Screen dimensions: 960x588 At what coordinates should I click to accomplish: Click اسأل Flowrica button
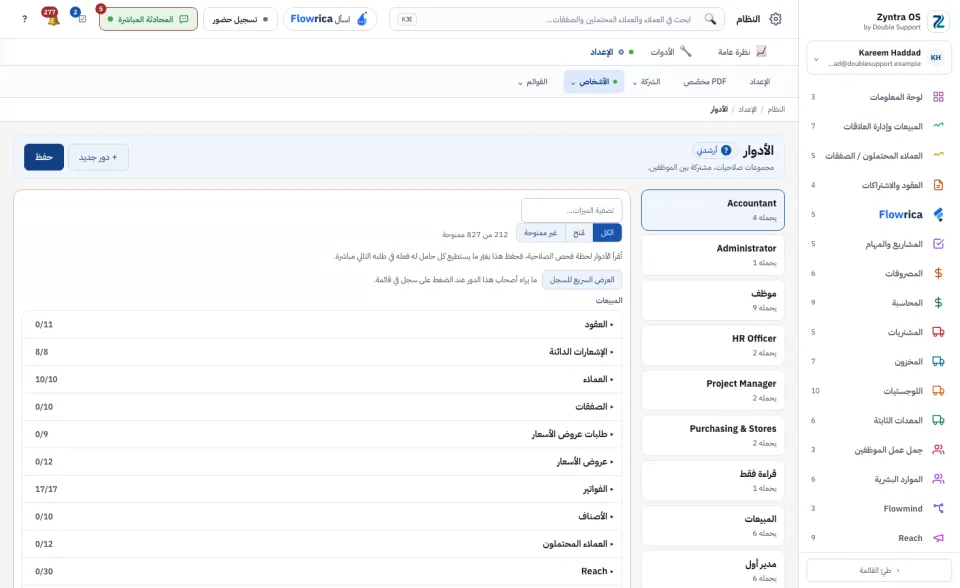(329, 19)
